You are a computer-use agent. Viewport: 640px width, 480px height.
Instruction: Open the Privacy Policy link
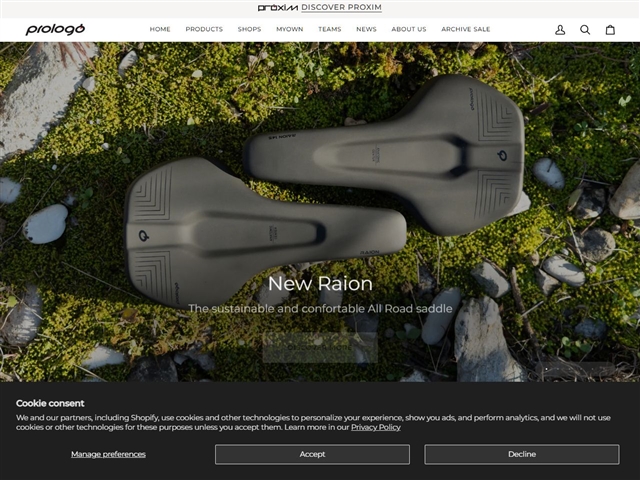375,427
